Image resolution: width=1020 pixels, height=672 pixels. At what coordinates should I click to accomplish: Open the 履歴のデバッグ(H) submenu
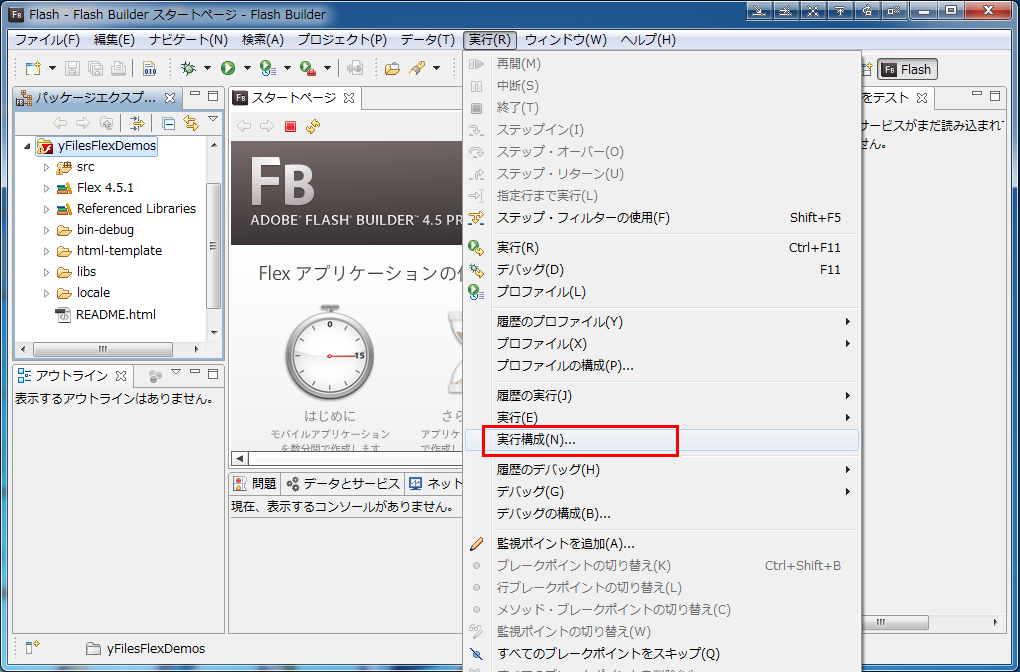pyautogui.click(x=662, y=470)
